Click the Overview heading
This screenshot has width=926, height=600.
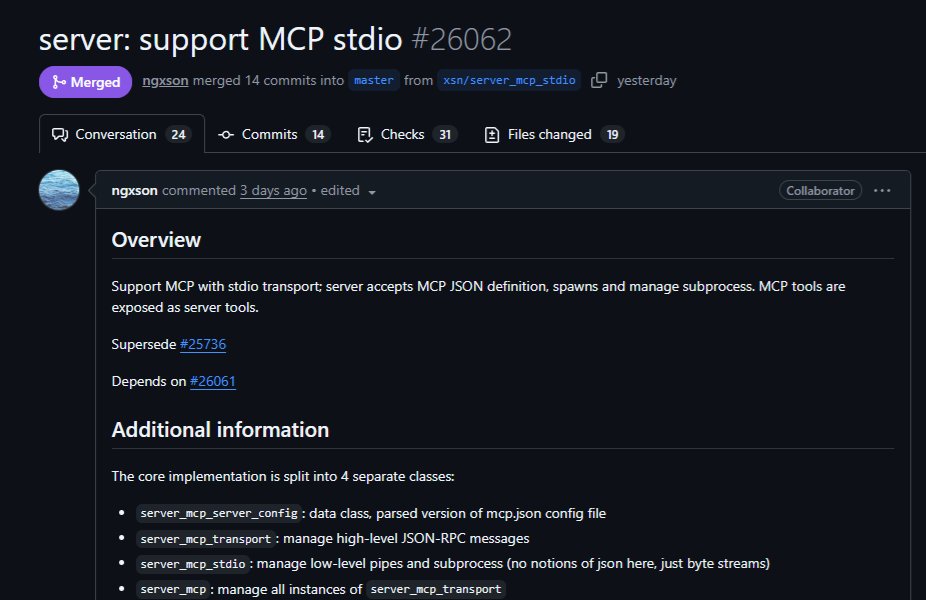tap(156, 240)
